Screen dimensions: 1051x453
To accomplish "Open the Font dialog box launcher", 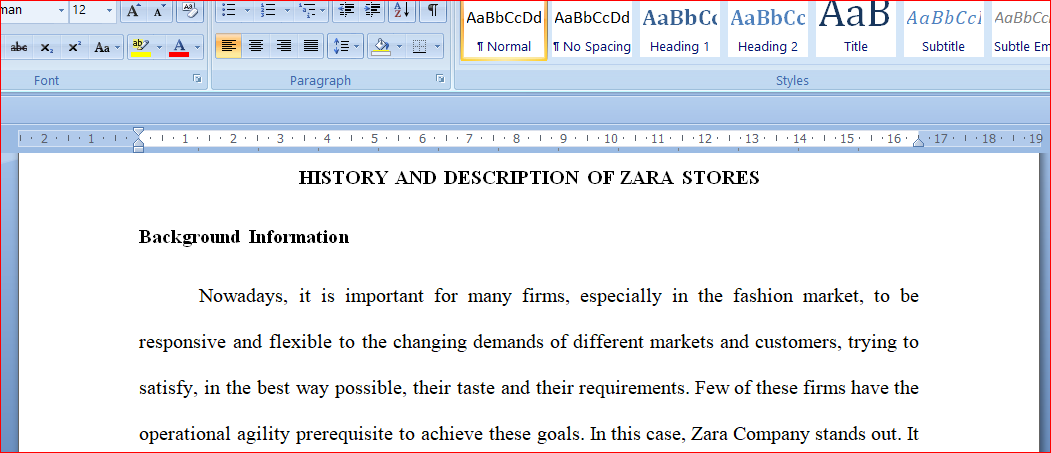I will coord(197,79).
